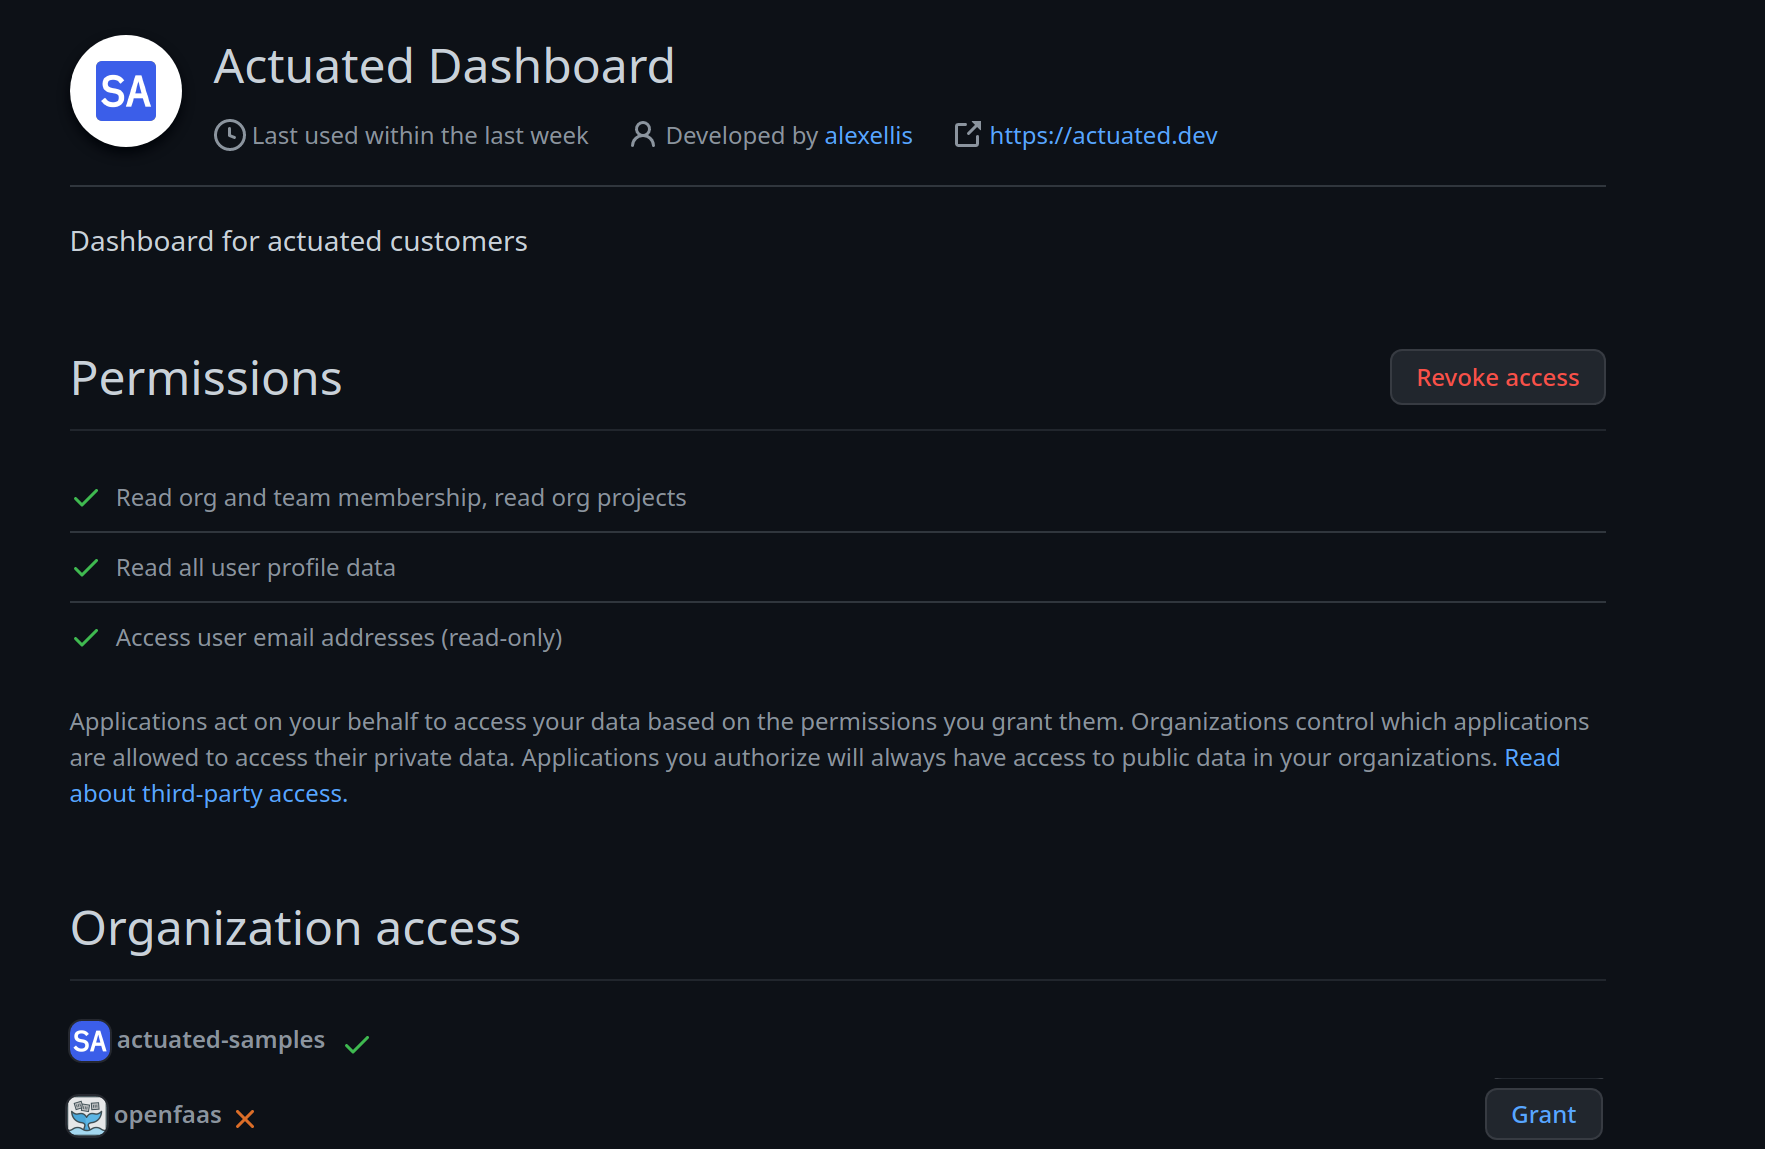
Task: Click Read org and team membership permission text
Action: pos(401,498)
